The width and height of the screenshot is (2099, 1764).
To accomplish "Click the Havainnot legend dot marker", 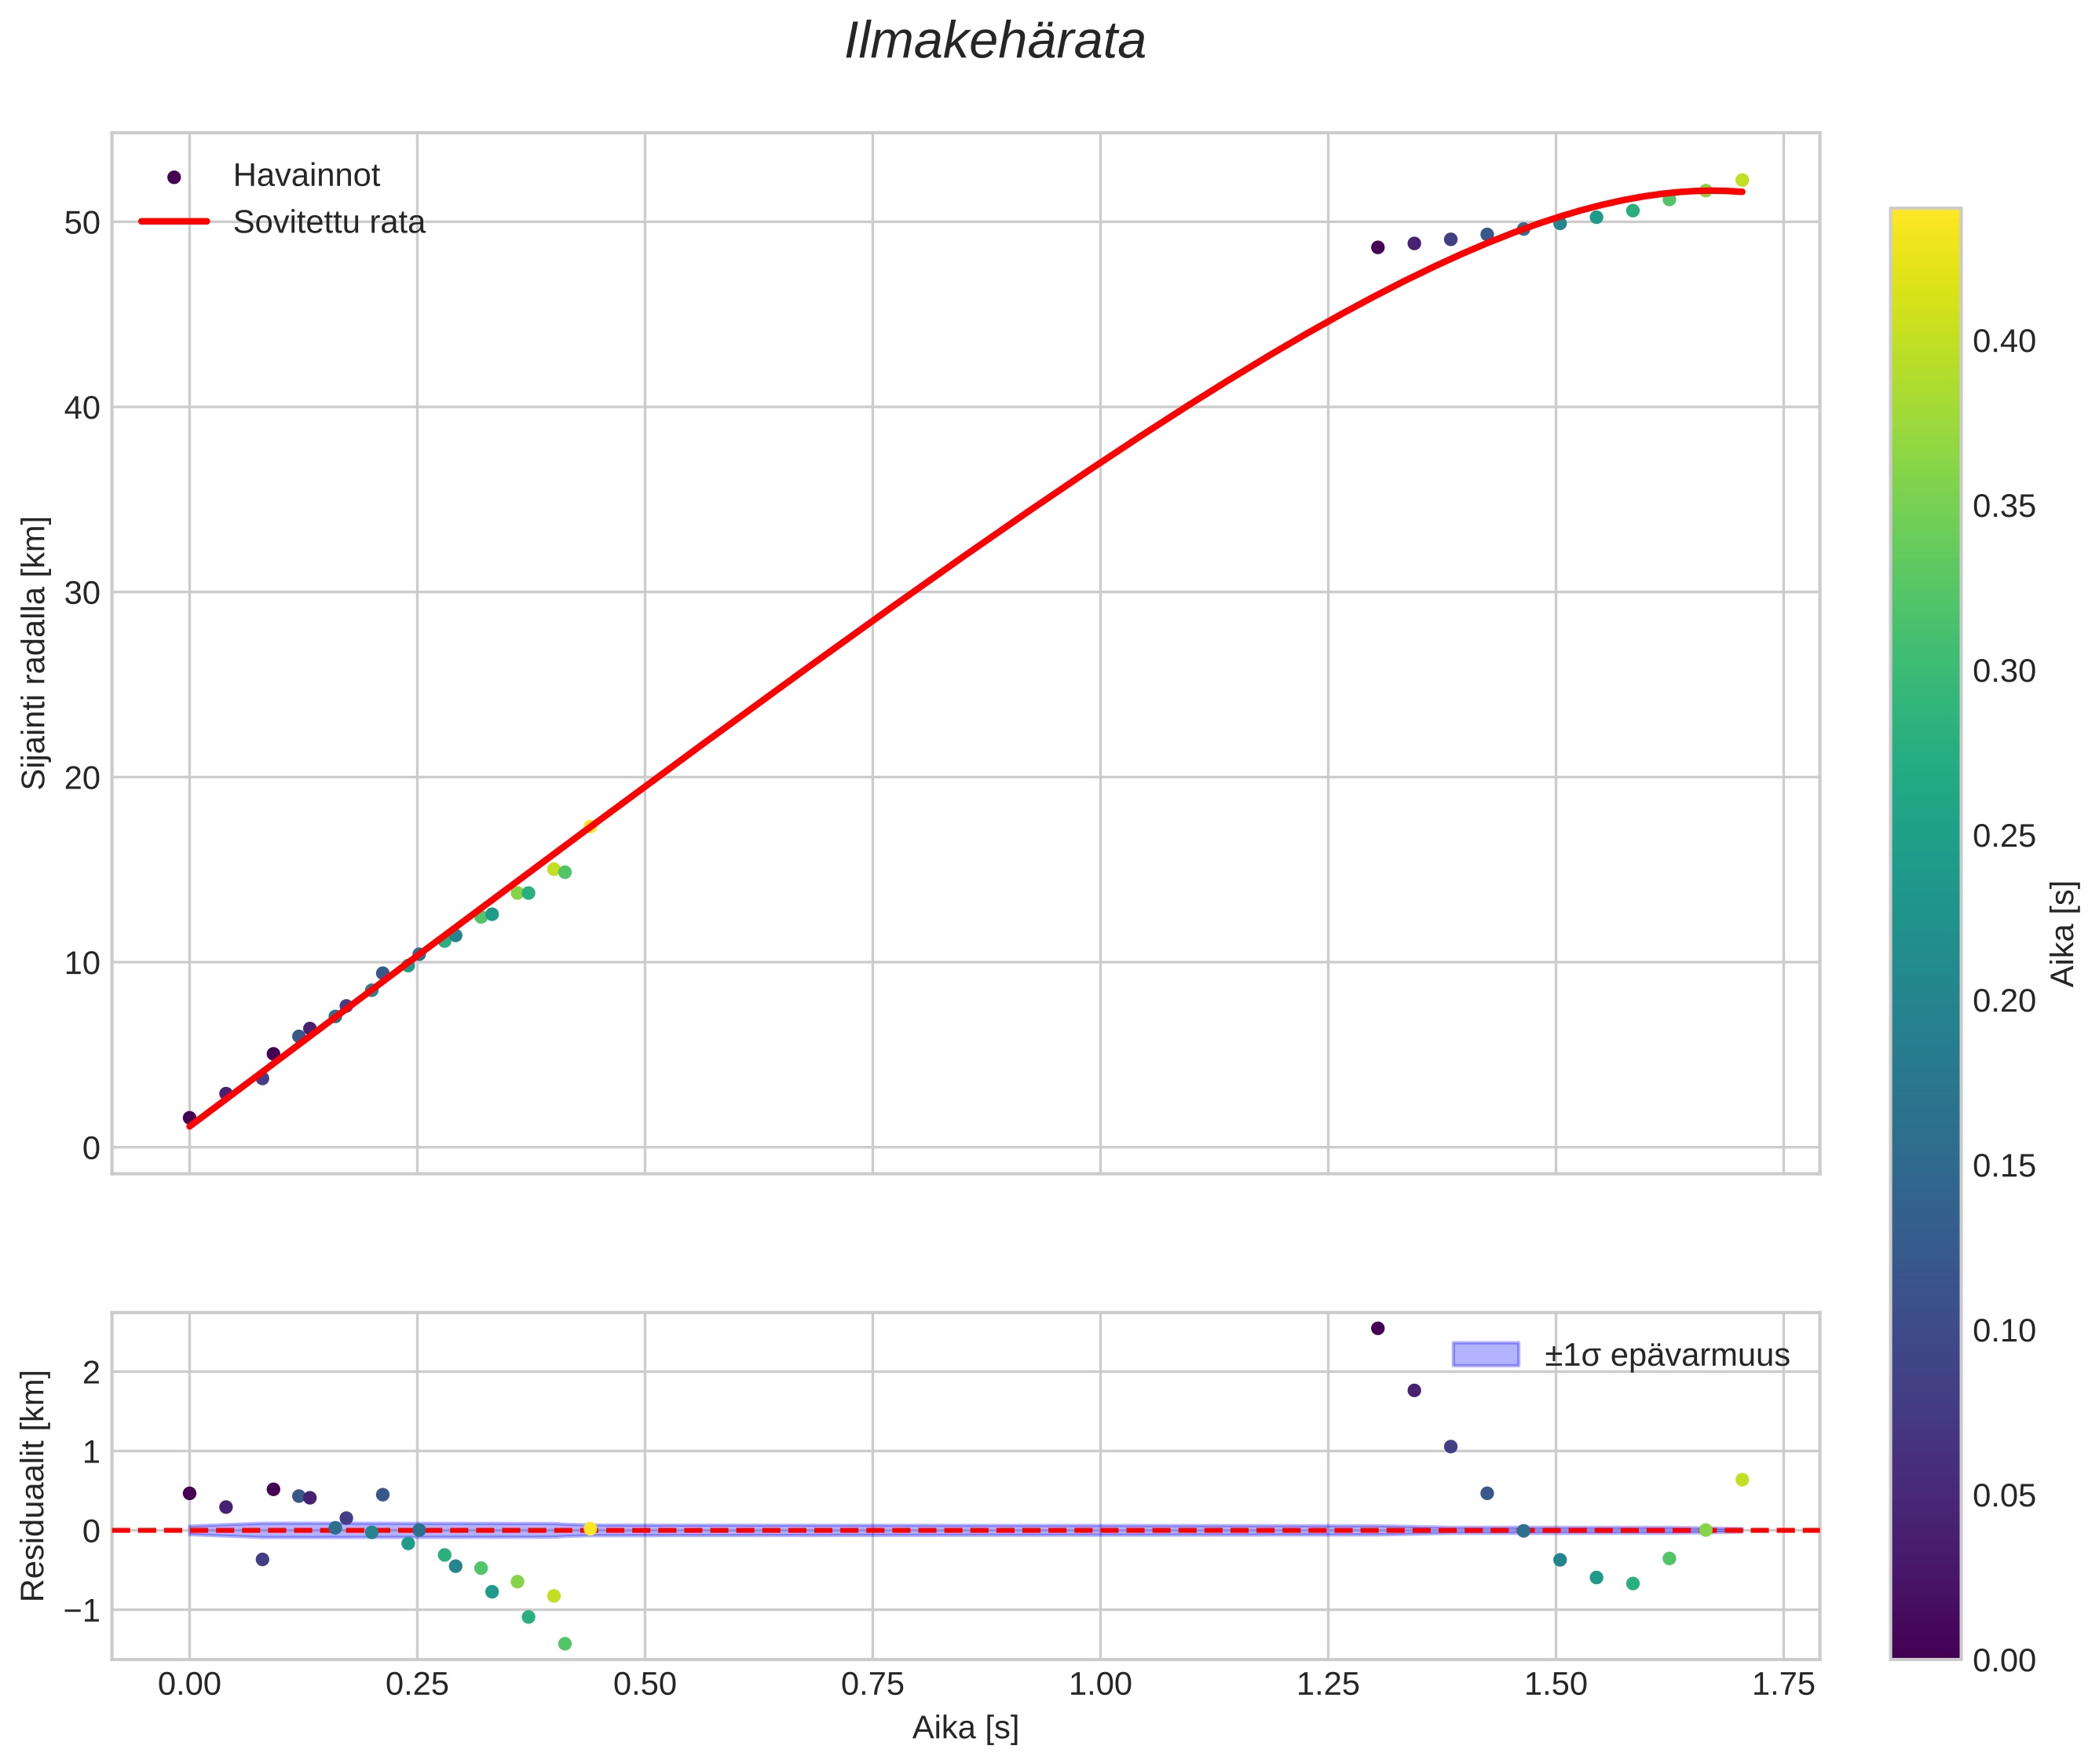I will click(x=174, y=177).
